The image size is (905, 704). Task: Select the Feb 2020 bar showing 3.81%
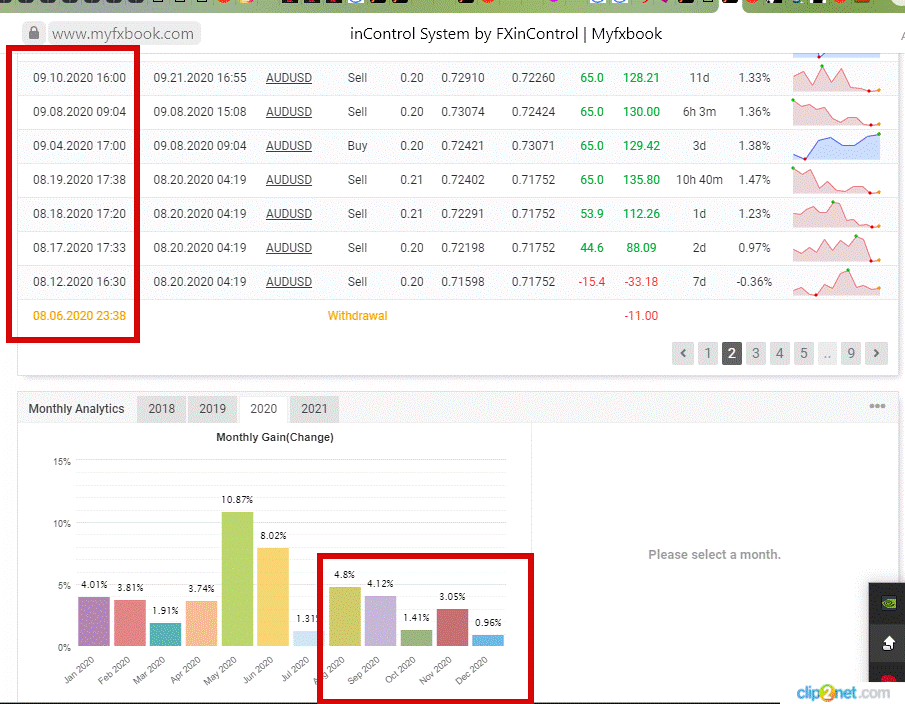click(130, 623)
